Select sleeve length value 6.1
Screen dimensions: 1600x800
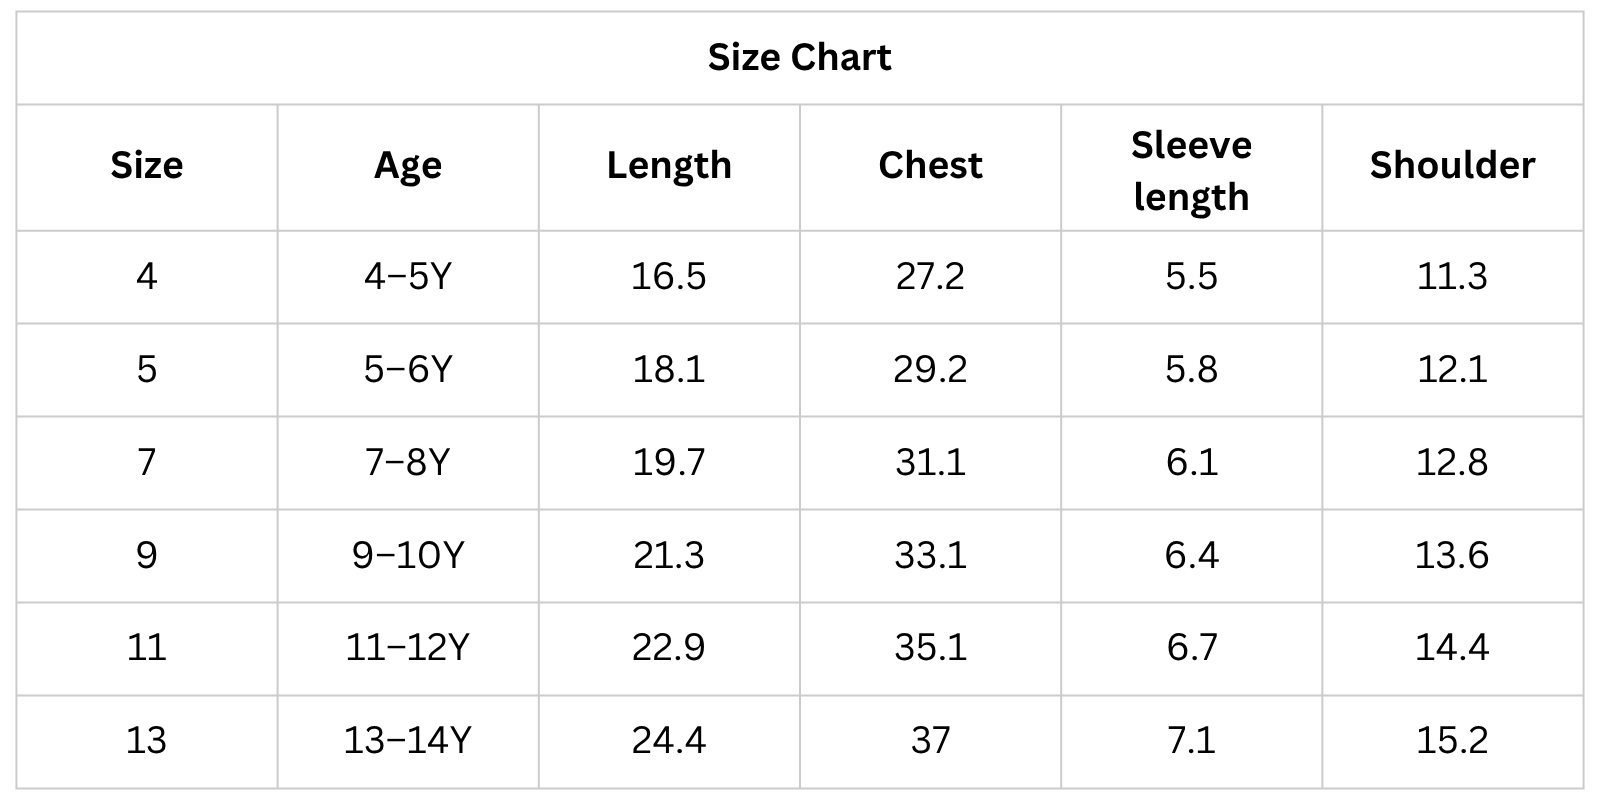(x=1191, y=462)
